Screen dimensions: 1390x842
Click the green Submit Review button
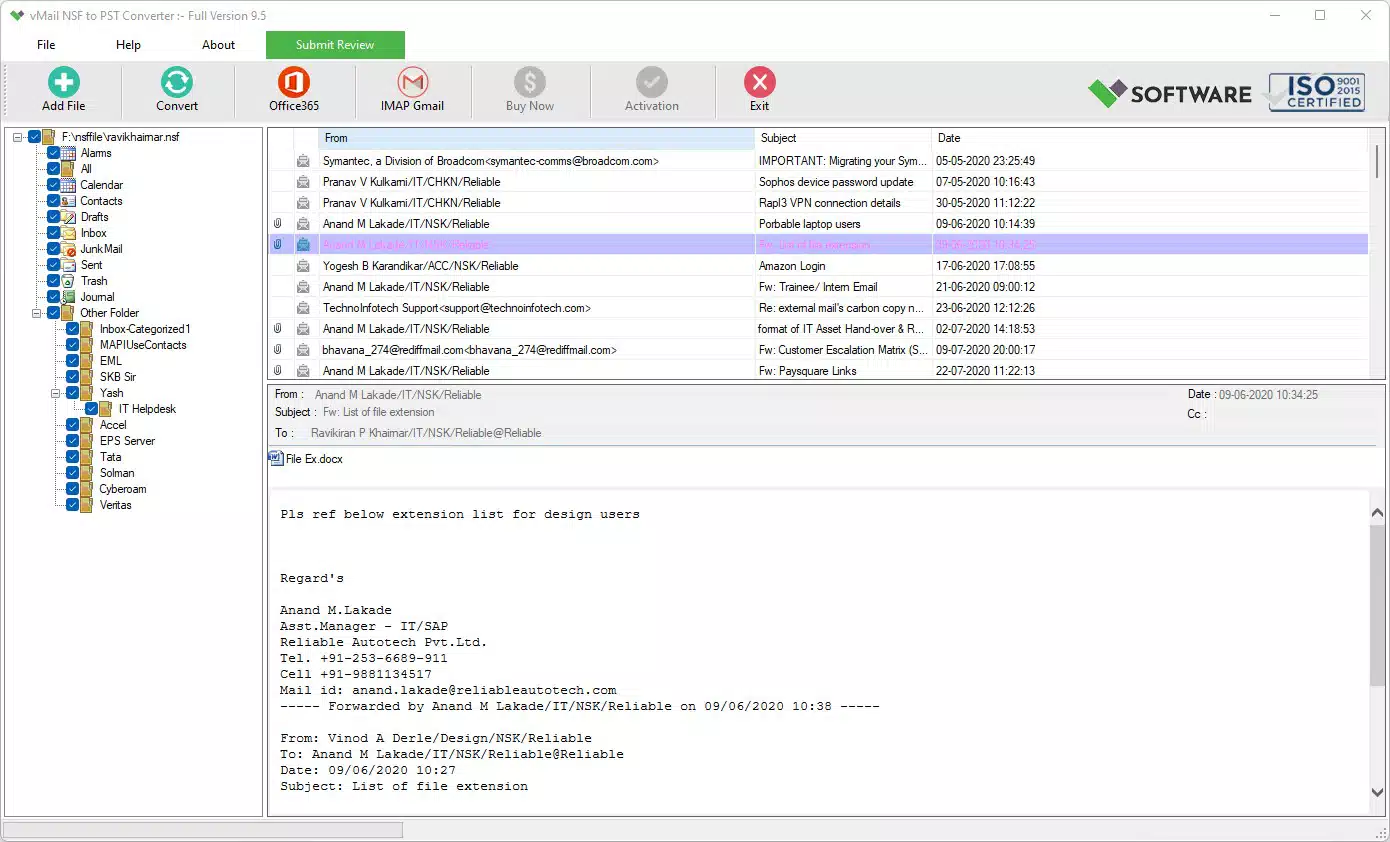tap(335, 45)
